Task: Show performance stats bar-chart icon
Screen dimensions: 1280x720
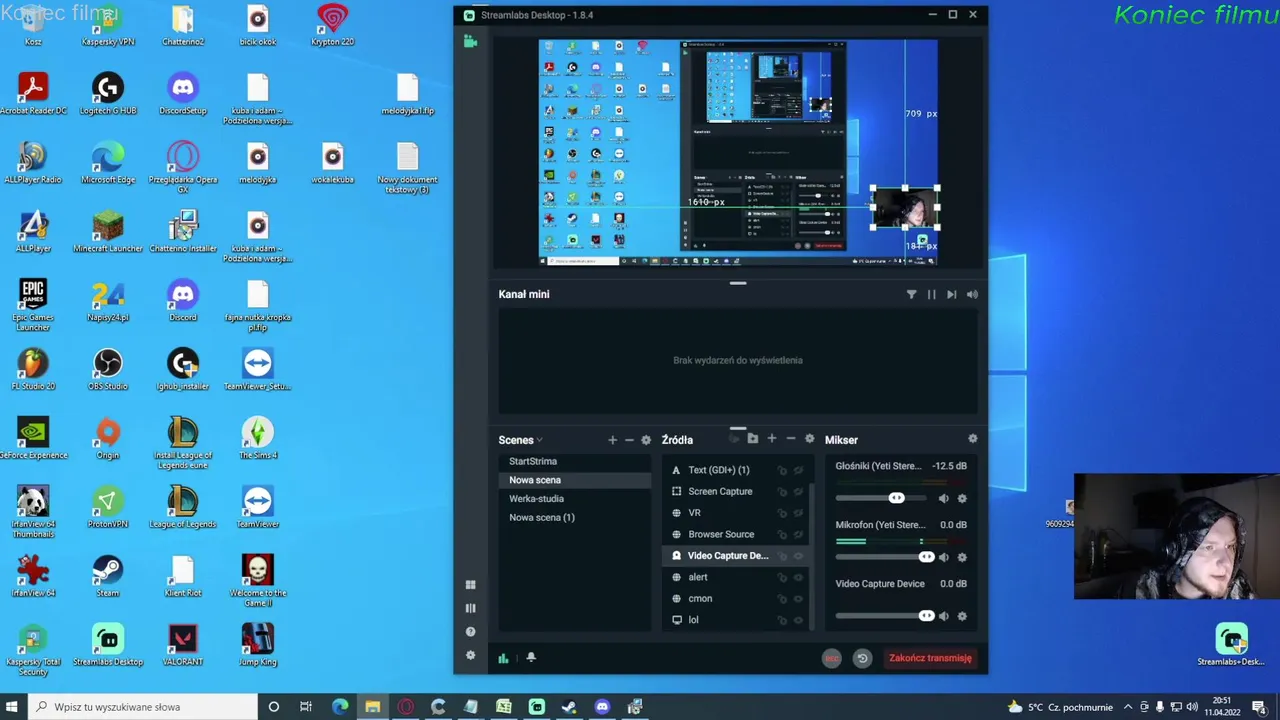Action: [x=503, y=658]
